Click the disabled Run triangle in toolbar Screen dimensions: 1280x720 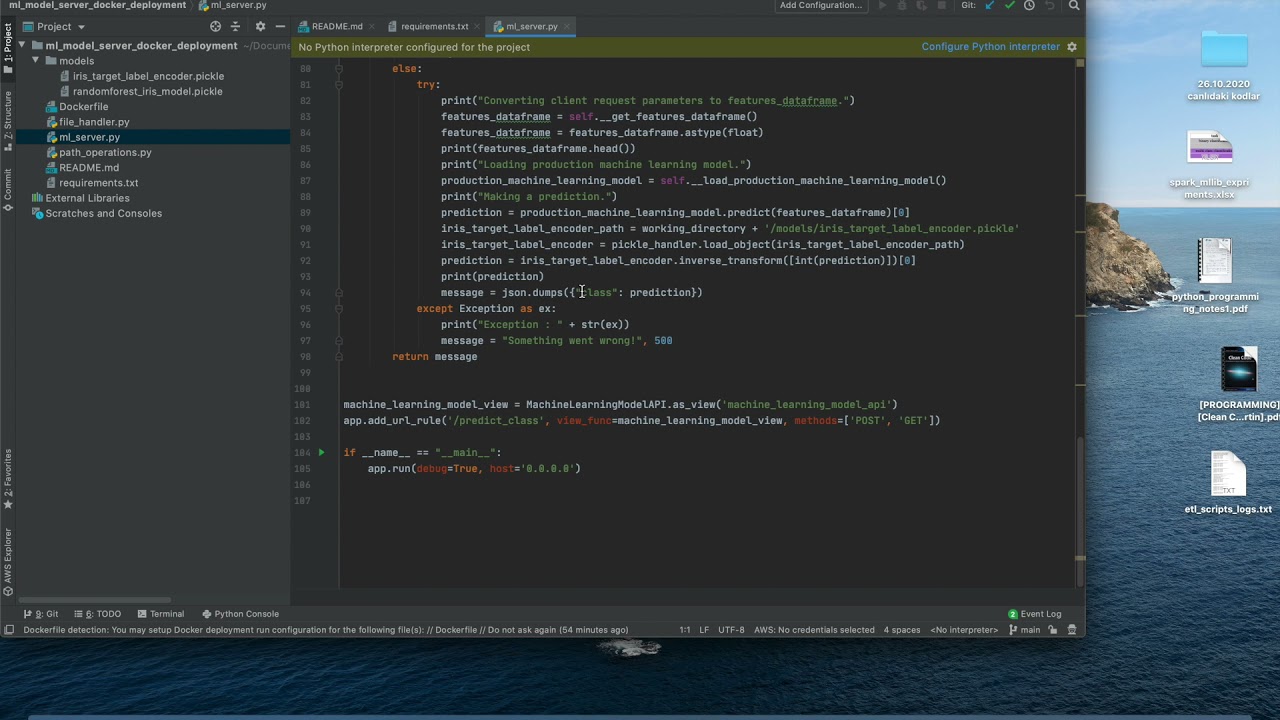882,5
